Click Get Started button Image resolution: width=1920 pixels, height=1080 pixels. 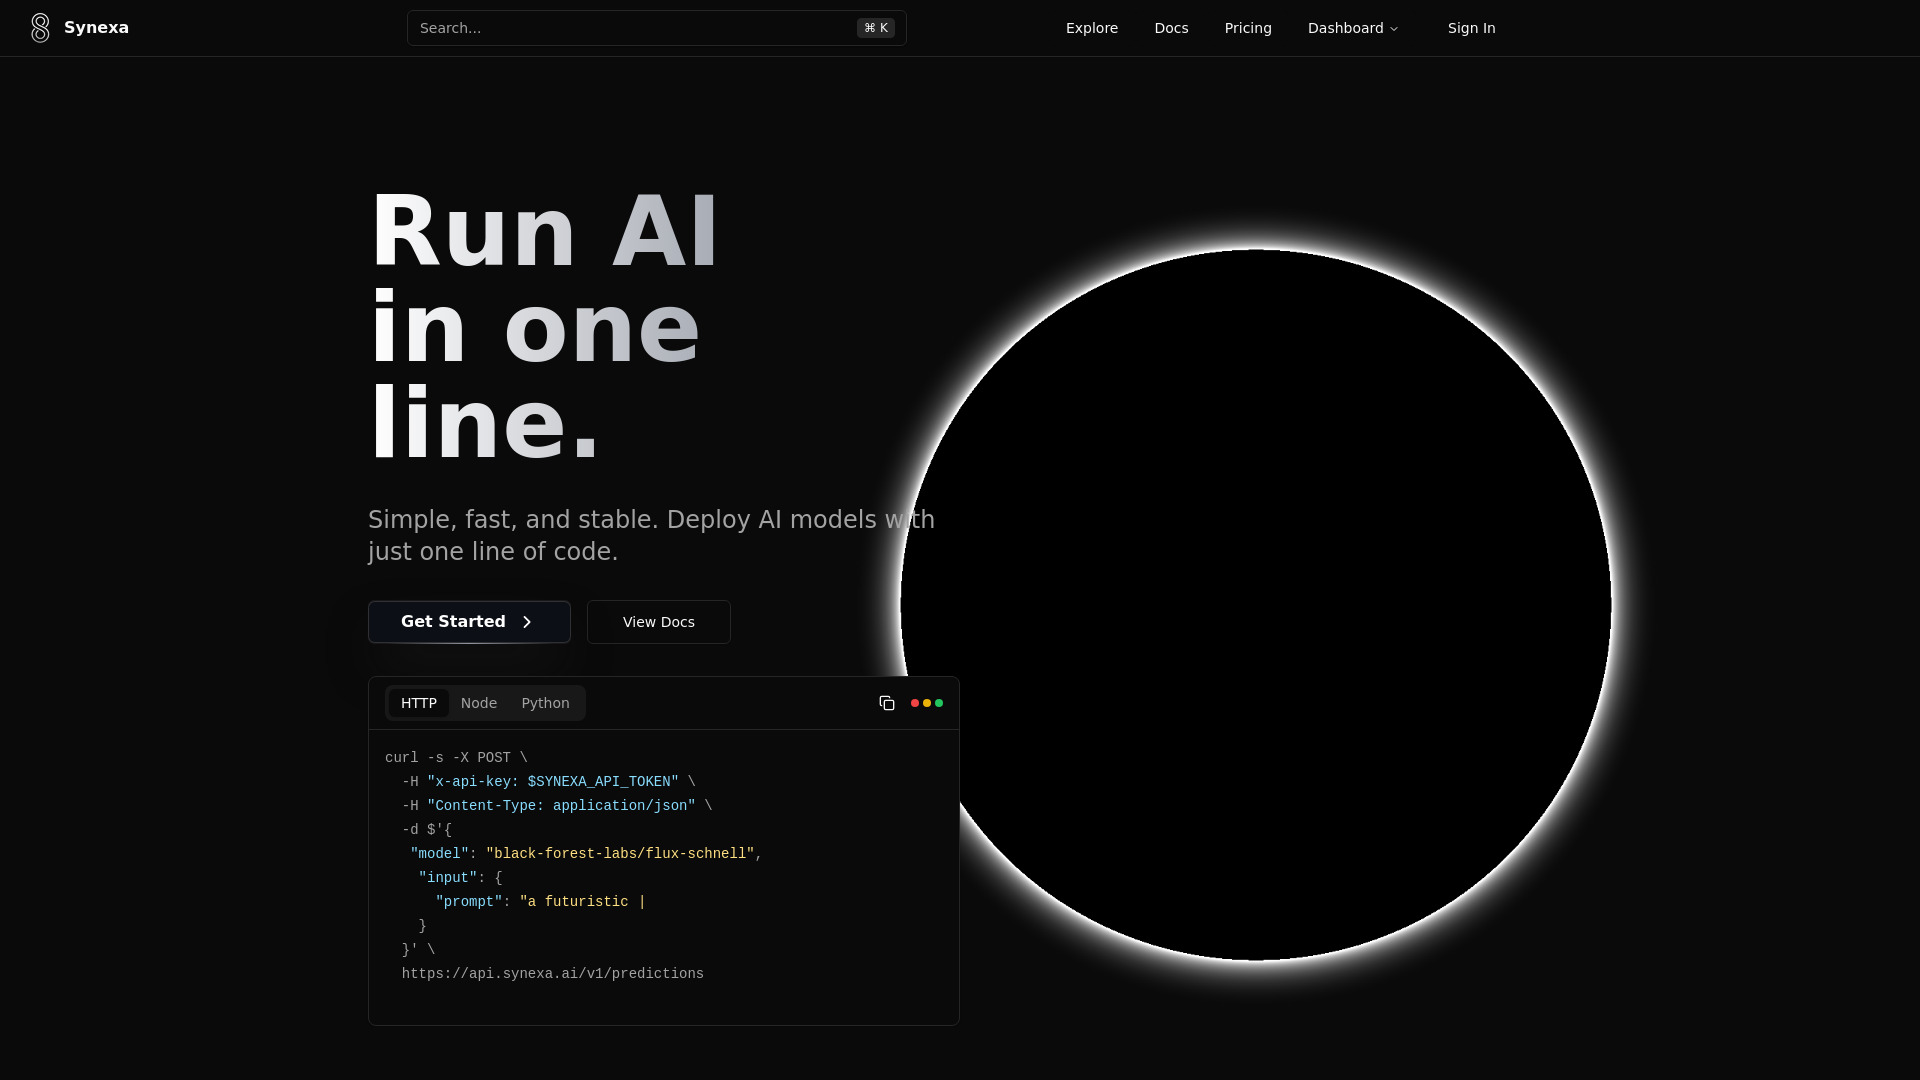click(x=468, y=621)
